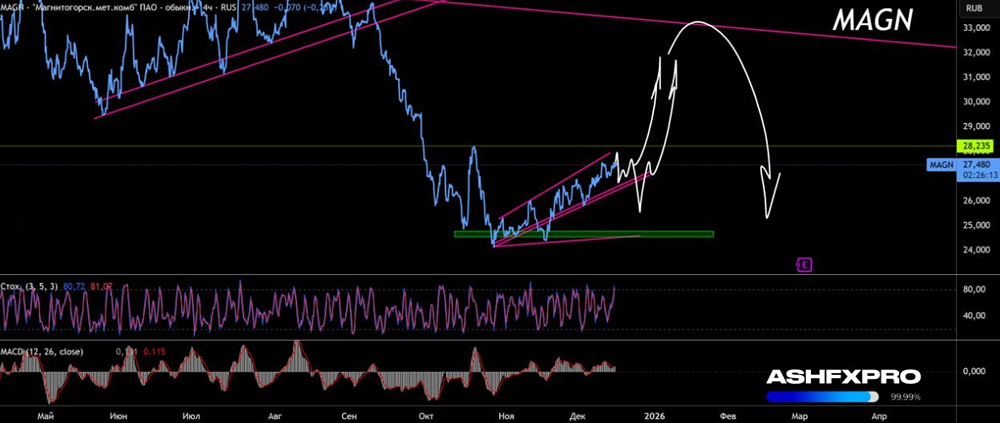Select the MACD (12, 26, close) indicator label

(x=43, y=352)
